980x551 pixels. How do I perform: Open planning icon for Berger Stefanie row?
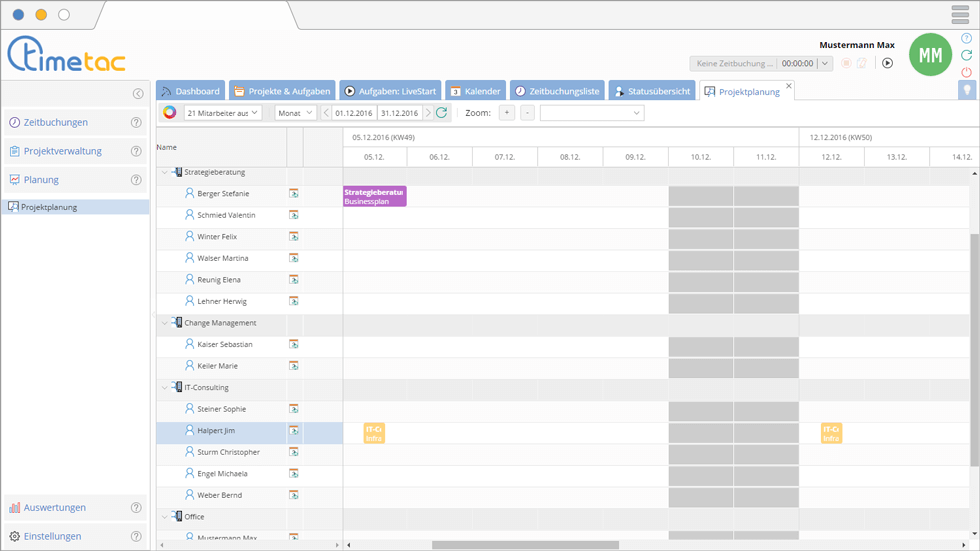[294, 194]
